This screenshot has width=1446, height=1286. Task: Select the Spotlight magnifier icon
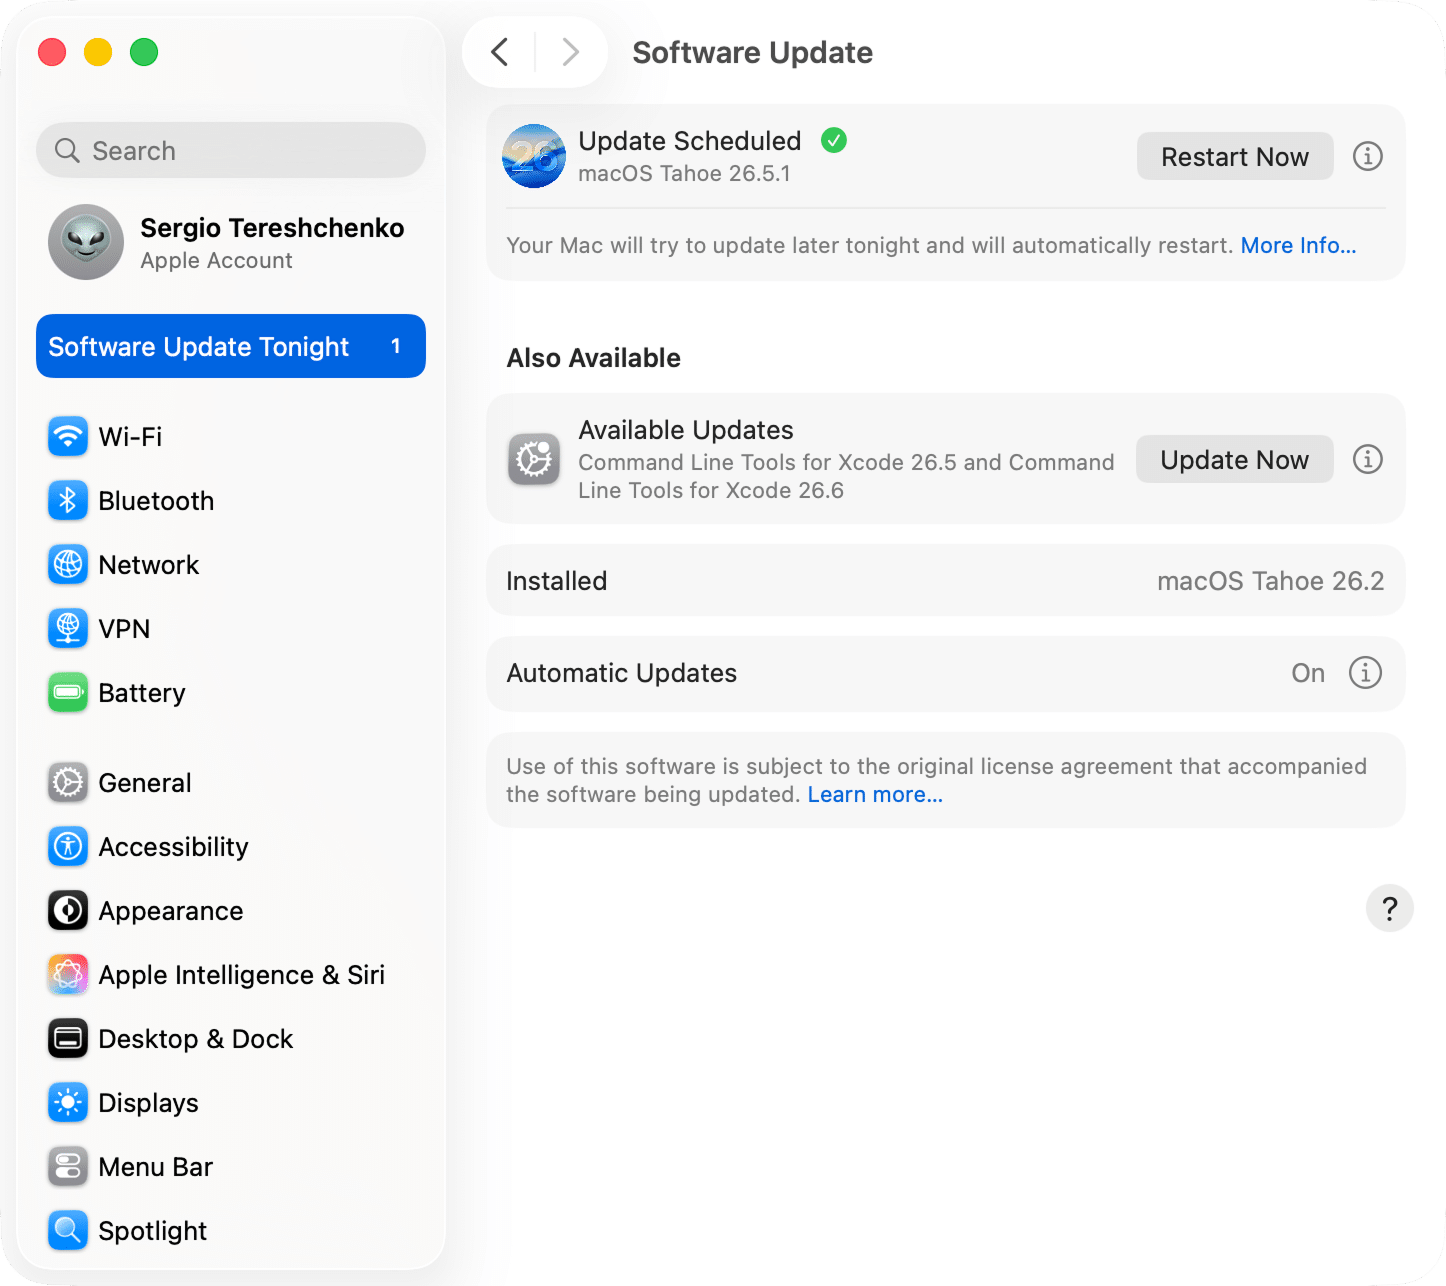tap(68, 1231)
